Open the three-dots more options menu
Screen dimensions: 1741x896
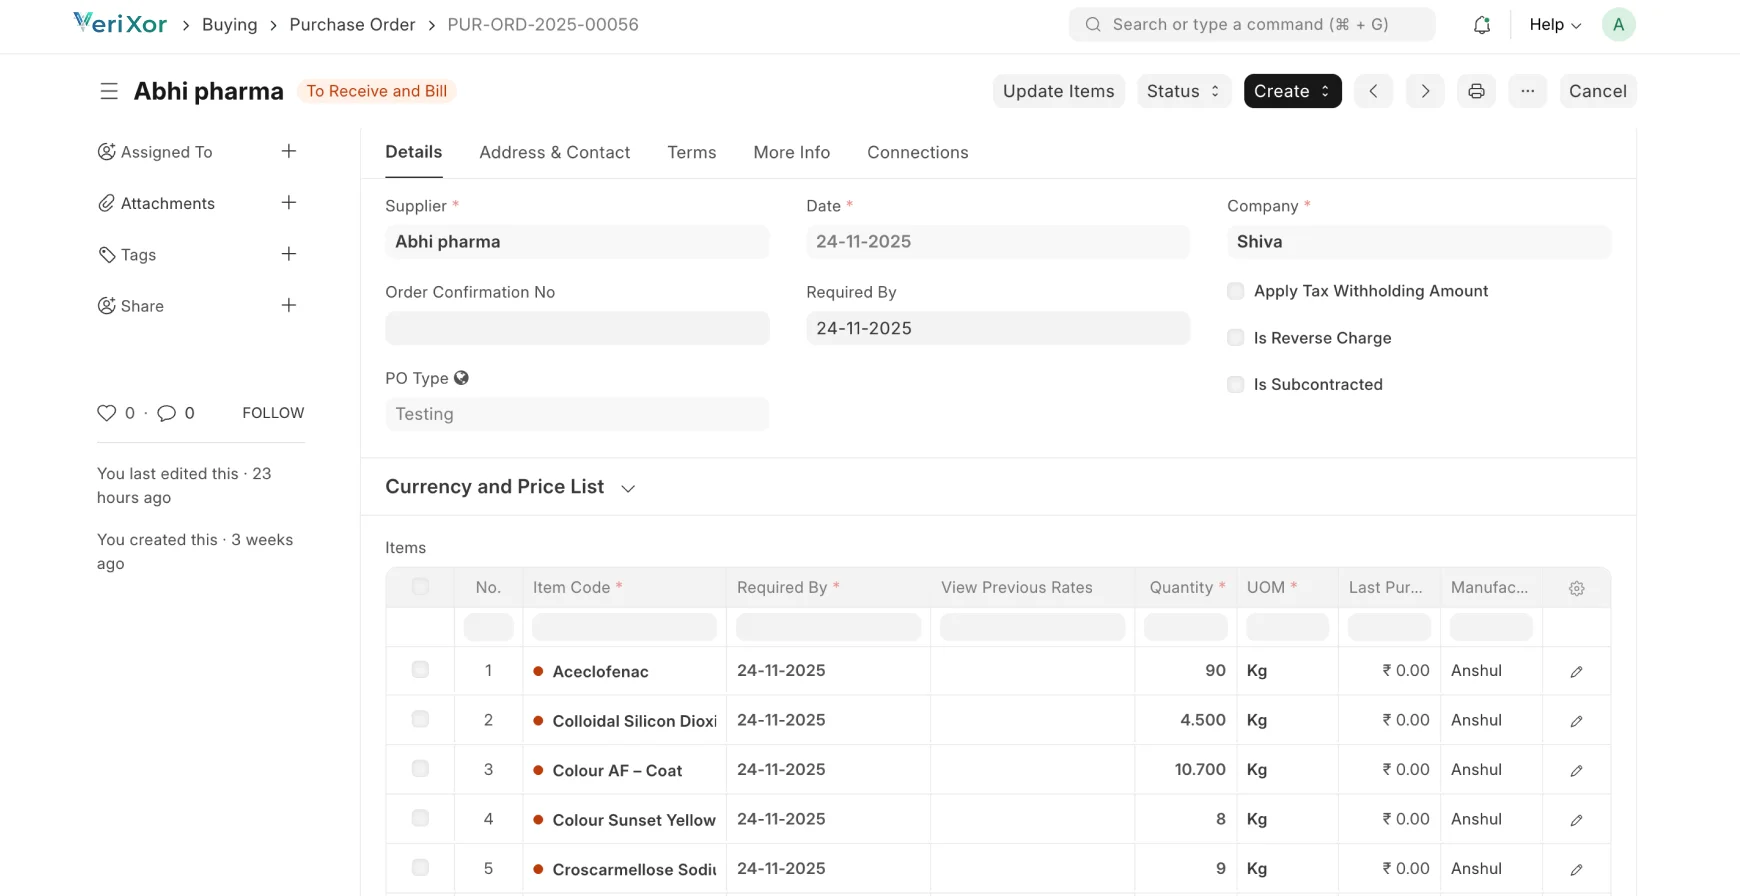click(1527, 91)
